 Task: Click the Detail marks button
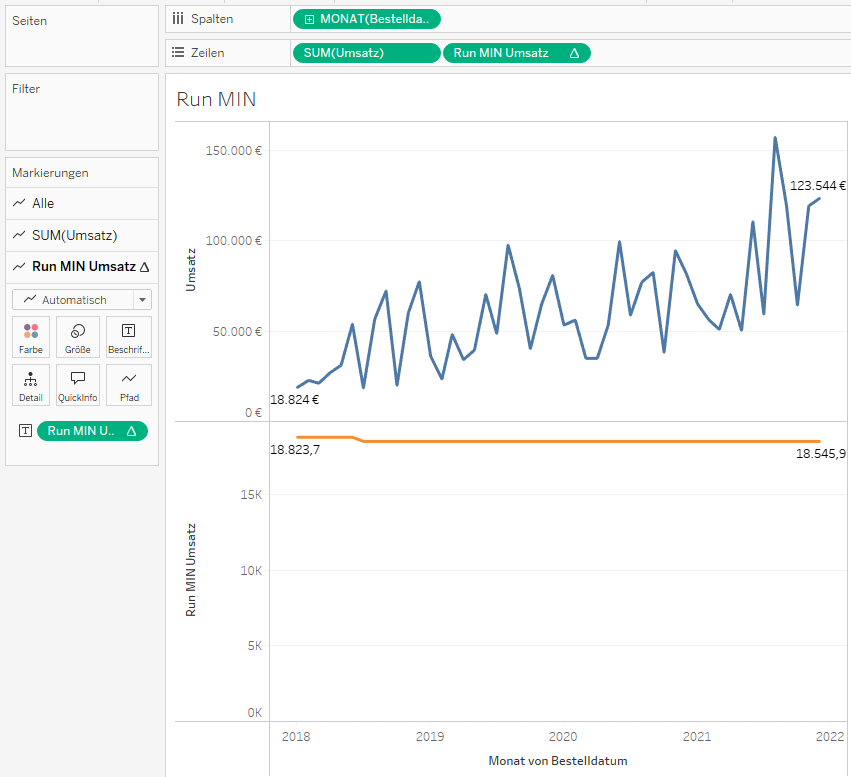31,385
